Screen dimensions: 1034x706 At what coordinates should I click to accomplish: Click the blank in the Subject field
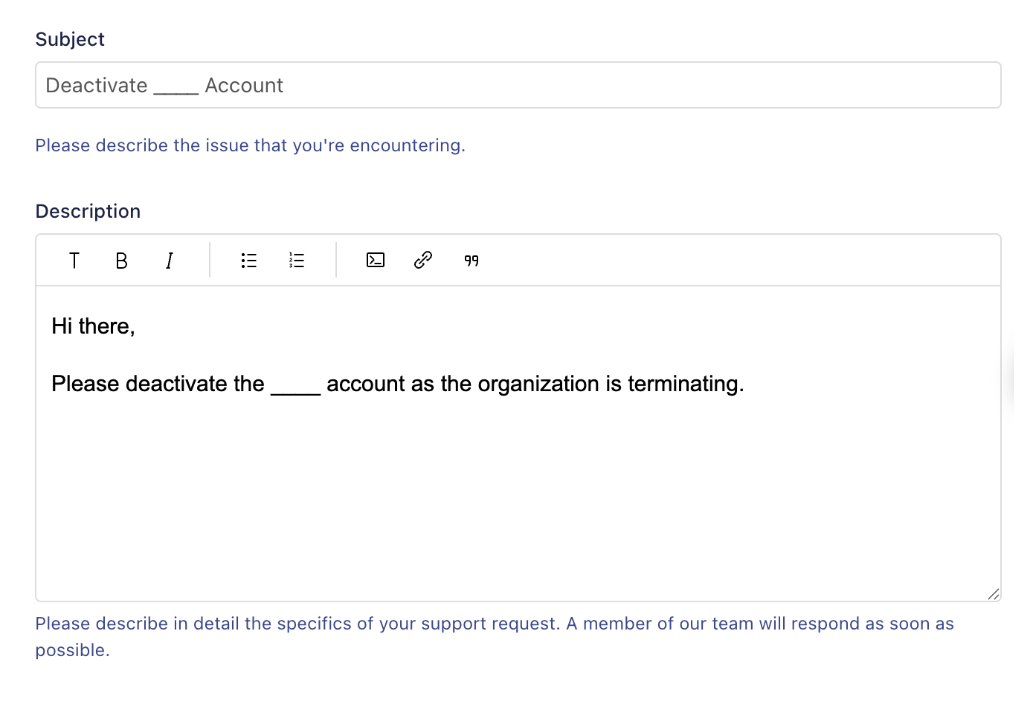pos(176,88)
